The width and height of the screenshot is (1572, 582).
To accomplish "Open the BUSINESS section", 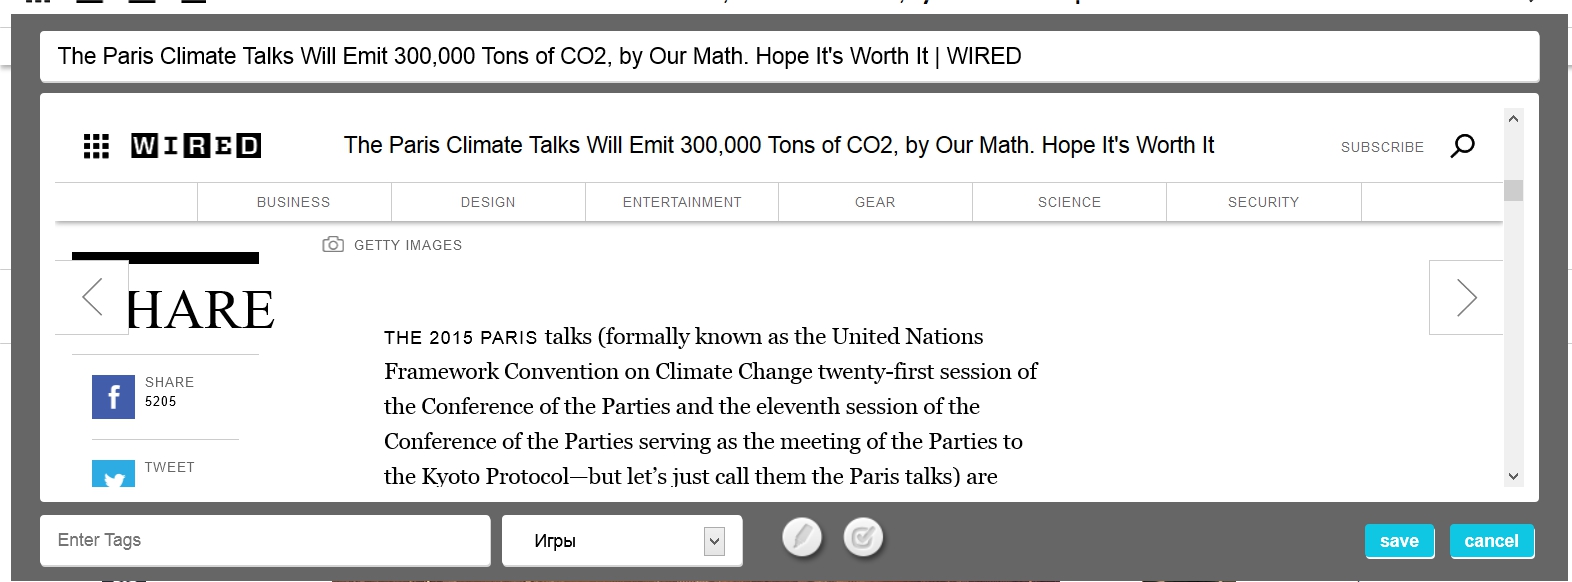I will [293, 202].
